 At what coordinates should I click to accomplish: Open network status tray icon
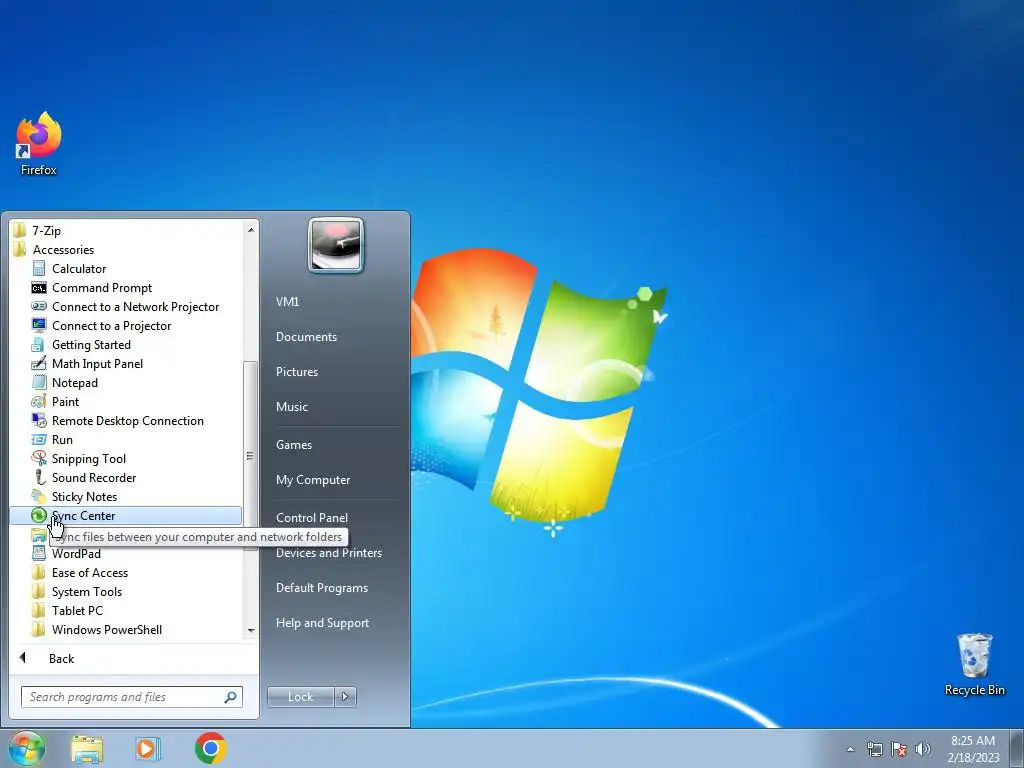(x=874, y=749)
